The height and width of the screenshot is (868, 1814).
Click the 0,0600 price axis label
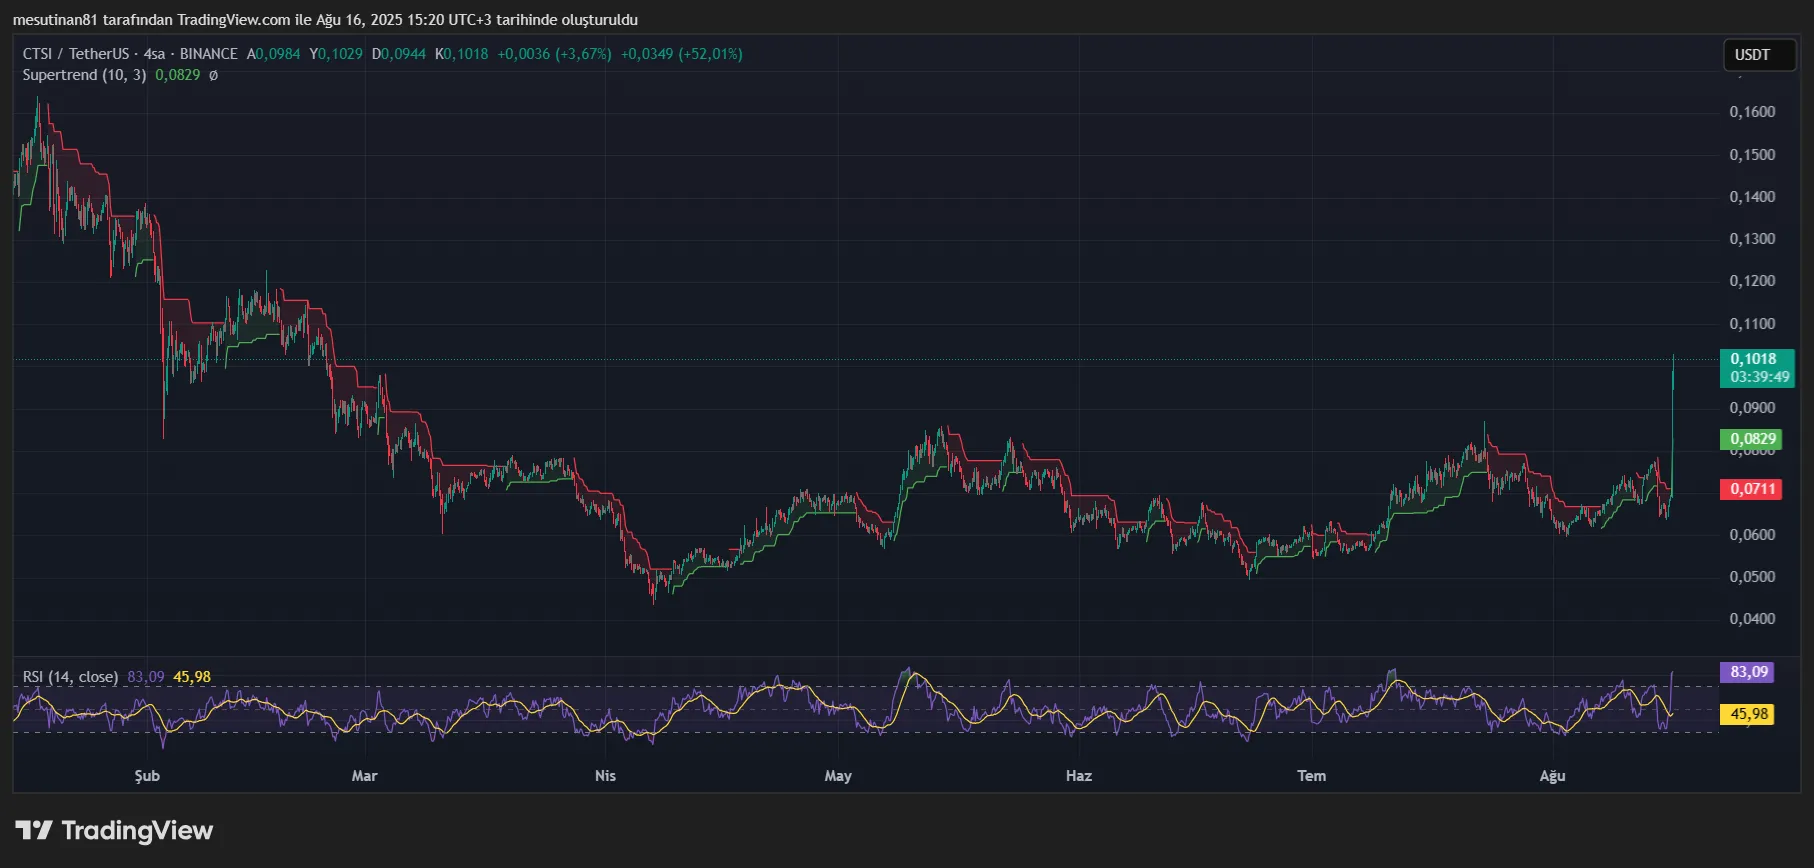click(x=1753, y=535)
